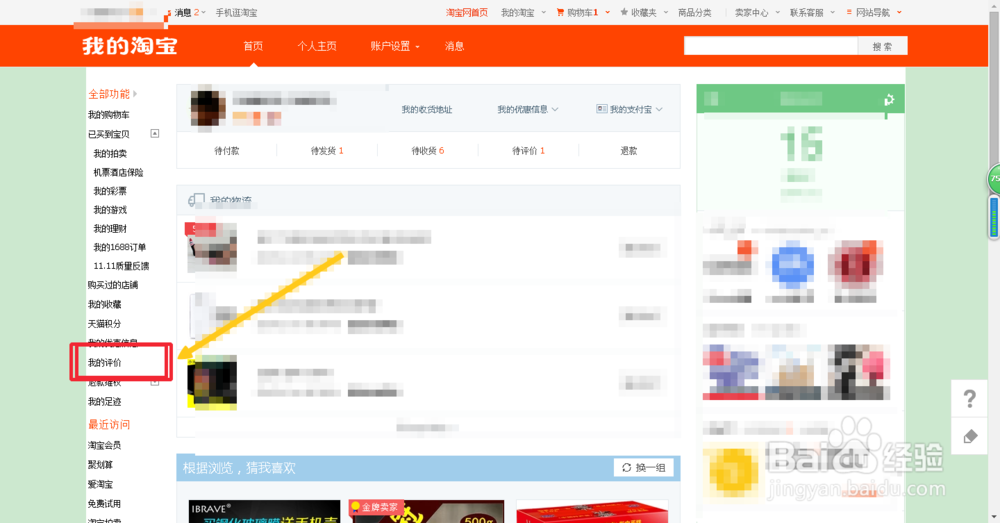Open 我的拍卖 in the sidebar

[110, 153]
